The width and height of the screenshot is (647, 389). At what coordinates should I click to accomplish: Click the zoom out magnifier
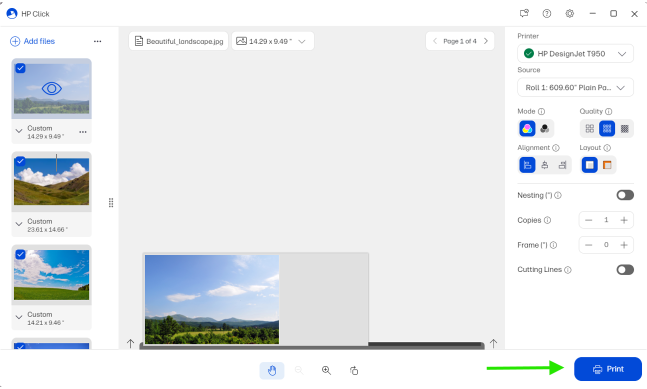click(x=299, y=370)
